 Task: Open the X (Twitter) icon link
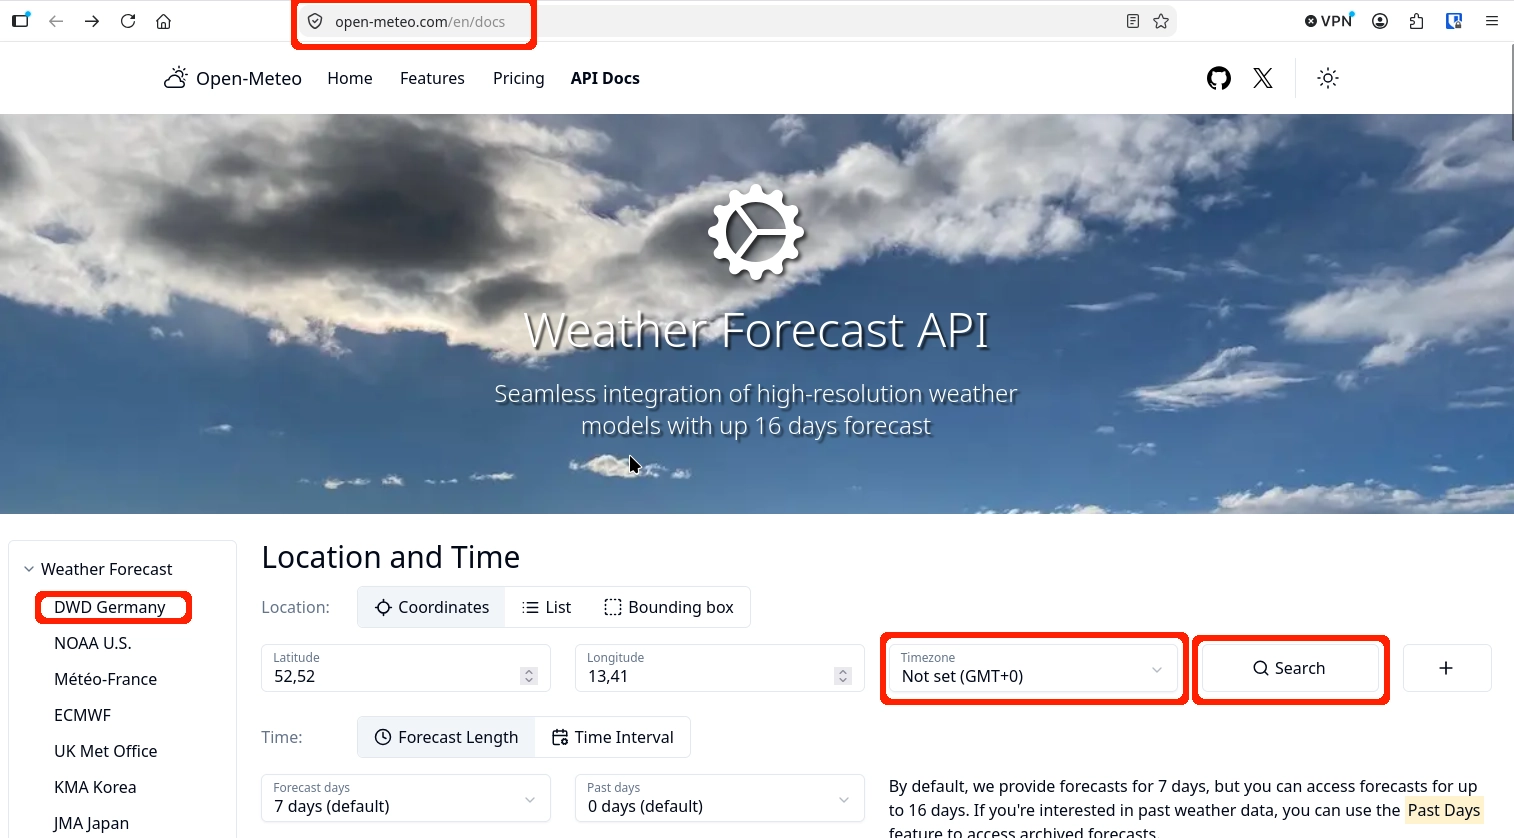coord(1263,78)
